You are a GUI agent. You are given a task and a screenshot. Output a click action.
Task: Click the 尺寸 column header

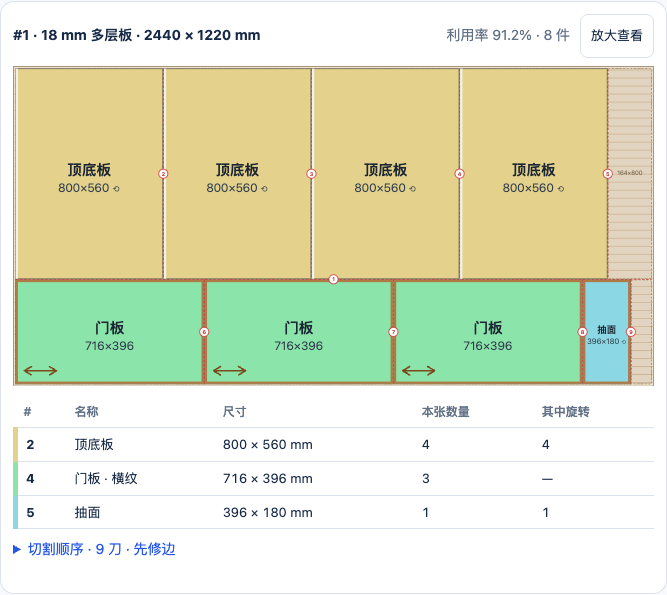[234, 412]
